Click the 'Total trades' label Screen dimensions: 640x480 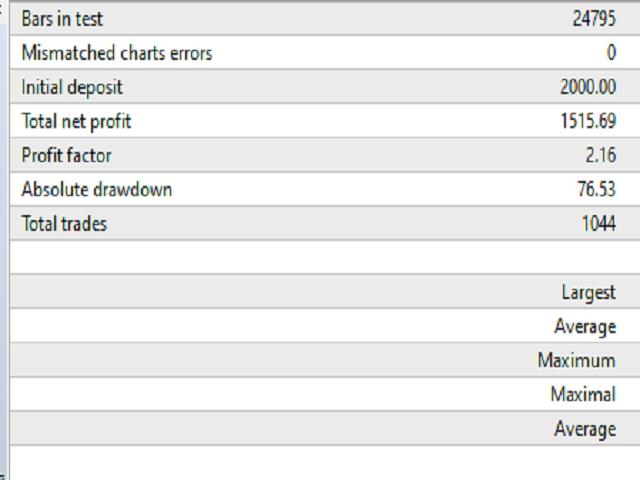pyautogui.click(x=64, y=224)
